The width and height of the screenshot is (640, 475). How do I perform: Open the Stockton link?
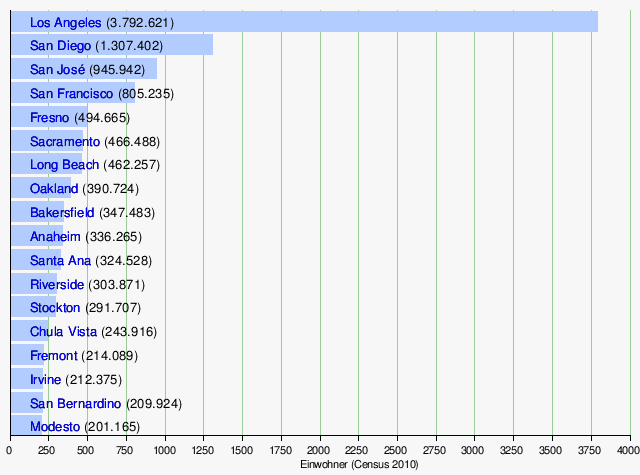pos(55,308)
